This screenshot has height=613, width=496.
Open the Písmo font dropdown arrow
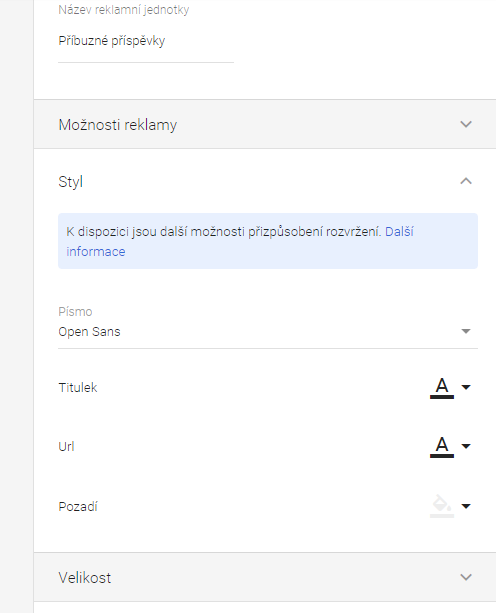click(466, 332)
